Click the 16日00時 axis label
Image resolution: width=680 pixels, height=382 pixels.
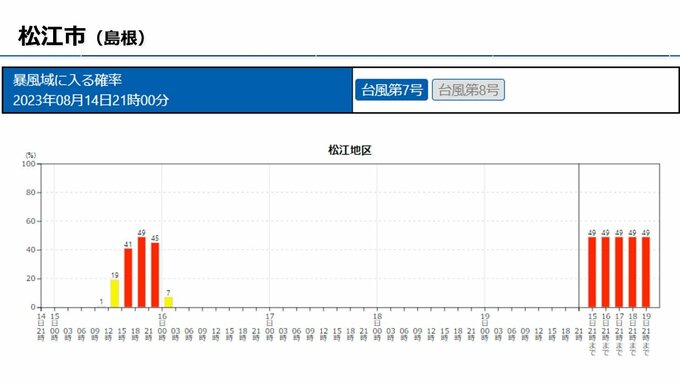[x=162, y=327]
